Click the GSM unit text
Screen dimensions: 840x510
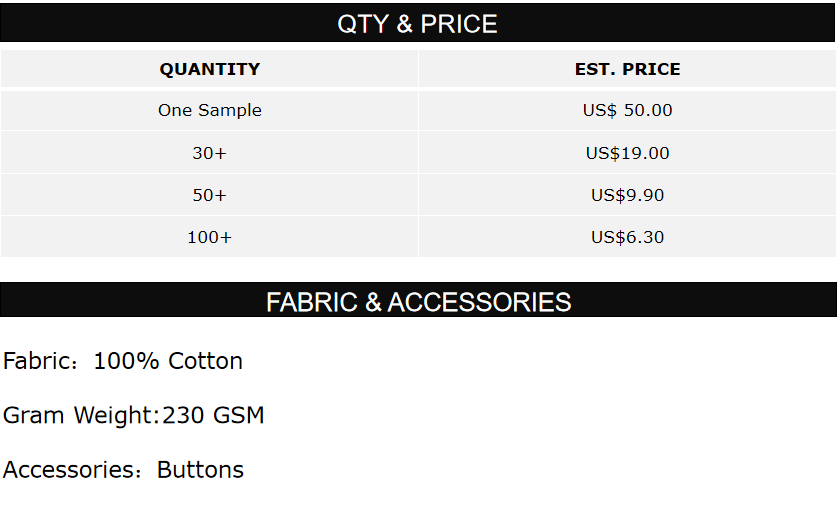point(238,415)
